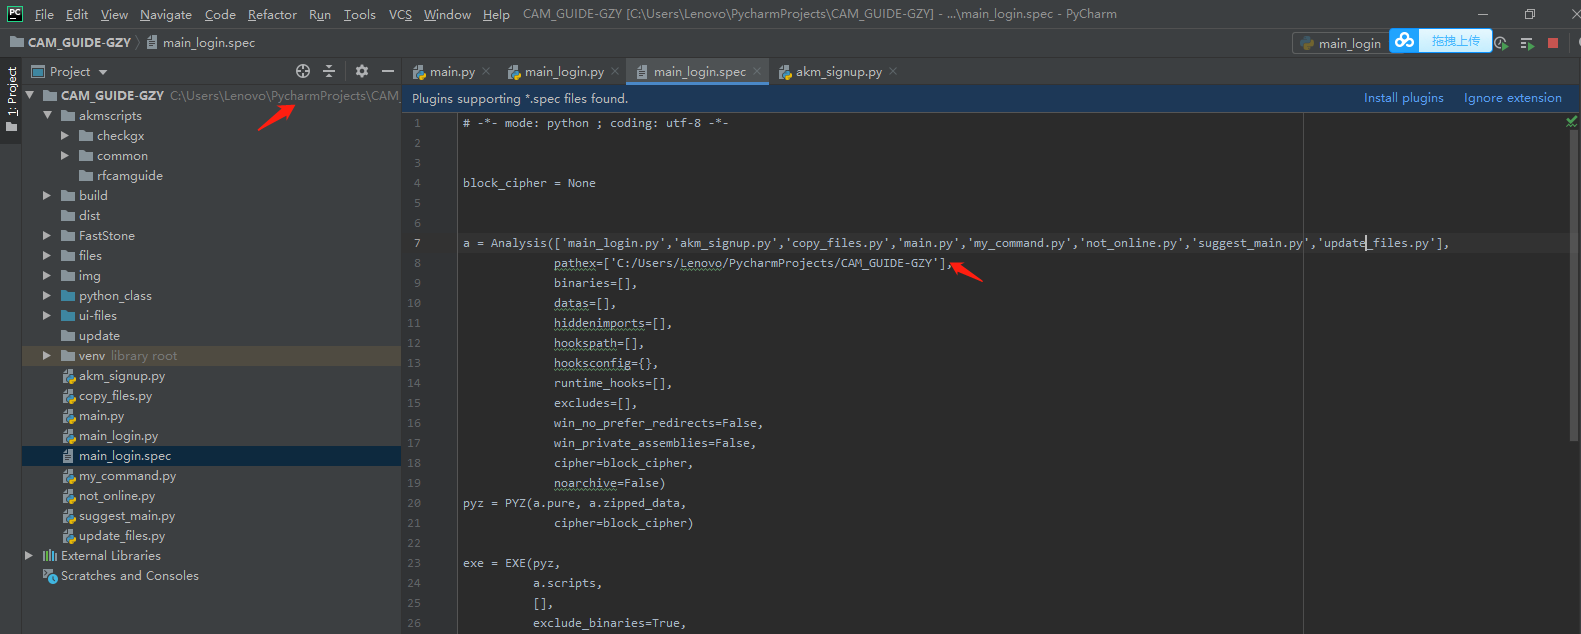Open the Window menu
This screenshot has height=634, width=1581.
pos(447,14)
